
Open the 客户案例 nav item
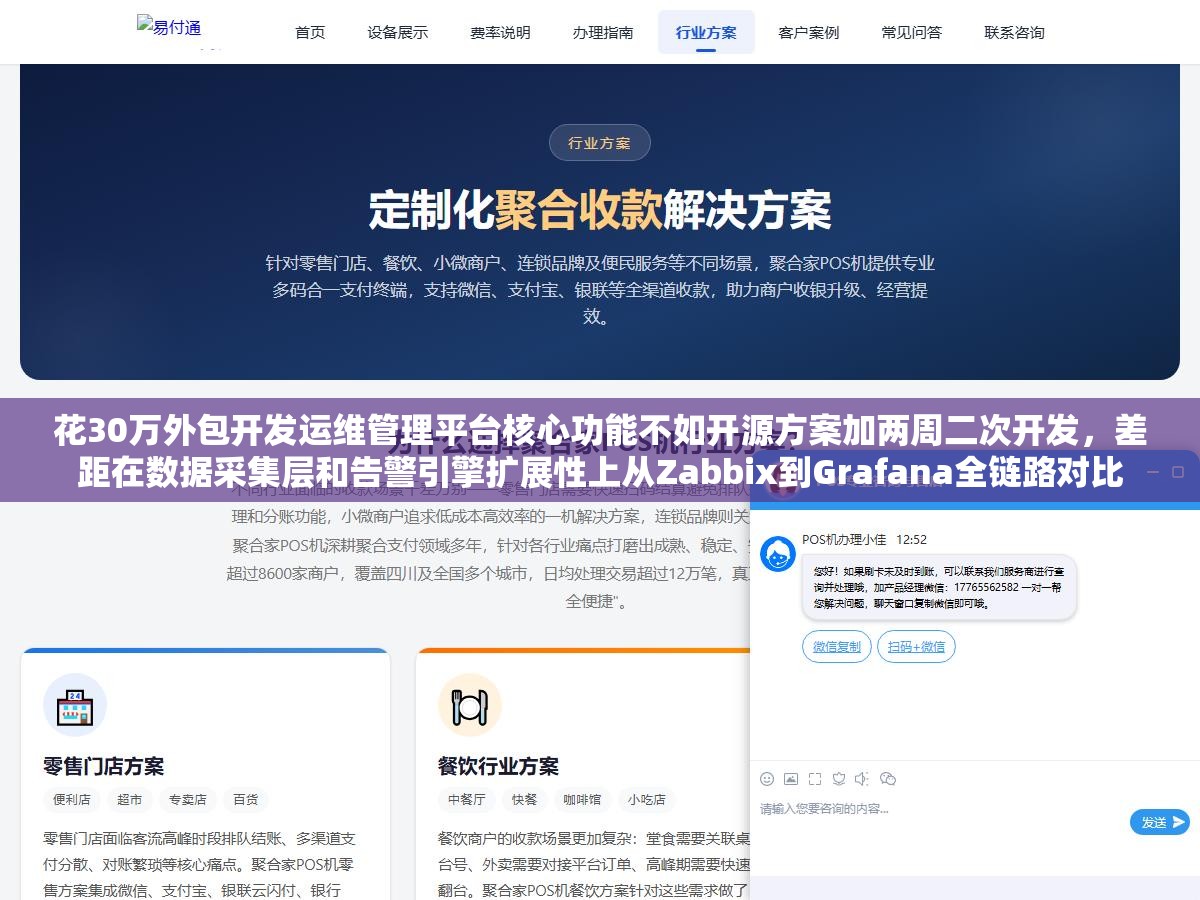pyautogui.click(x=809, y=32)
